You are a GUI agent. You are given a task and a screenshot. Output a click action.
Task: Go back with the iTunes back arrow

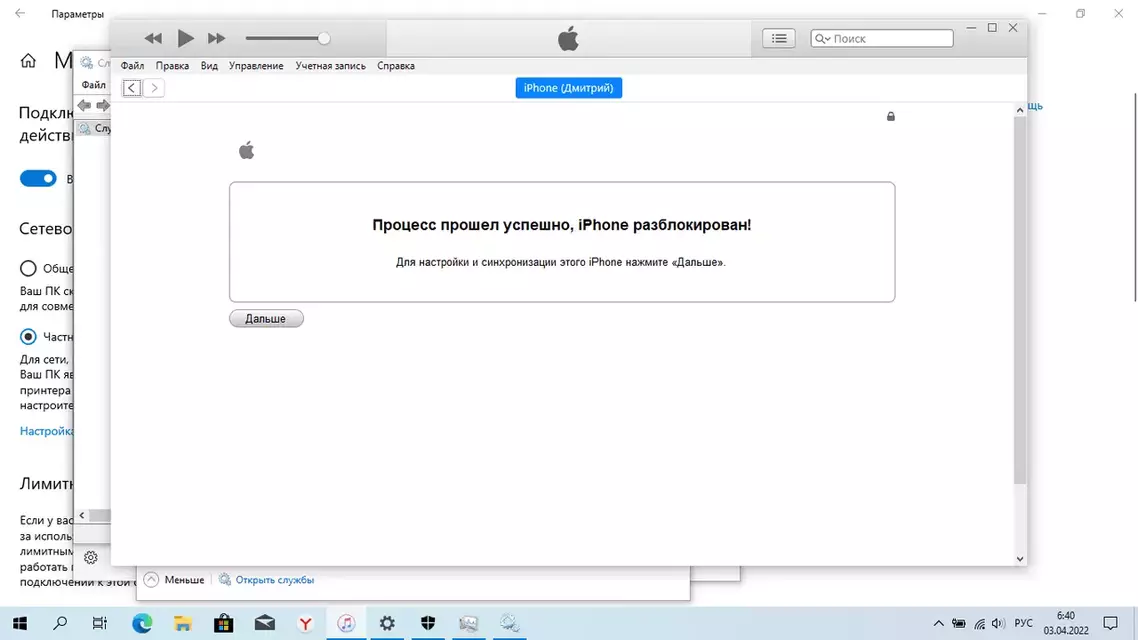pos(131,88)
